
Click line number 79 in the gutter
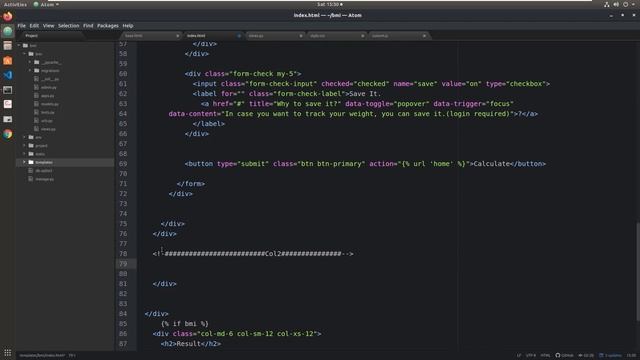(123, 264)
